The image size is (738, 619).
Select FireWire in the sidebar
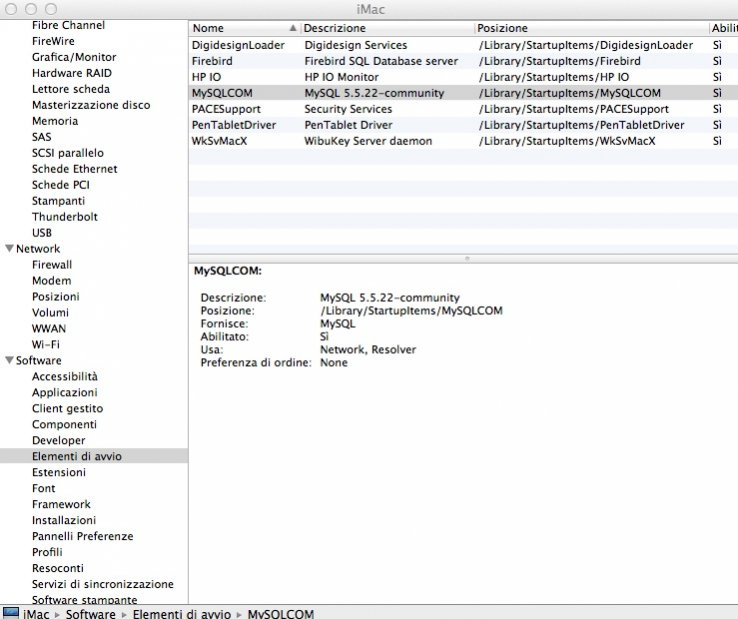[x=53, y=41]
